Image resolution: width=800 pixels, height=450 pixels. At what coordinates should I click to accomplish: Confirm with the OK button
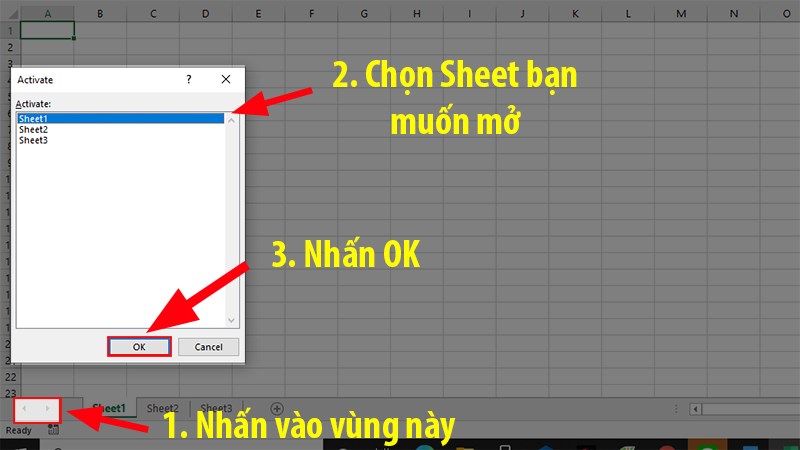[139, 347]
